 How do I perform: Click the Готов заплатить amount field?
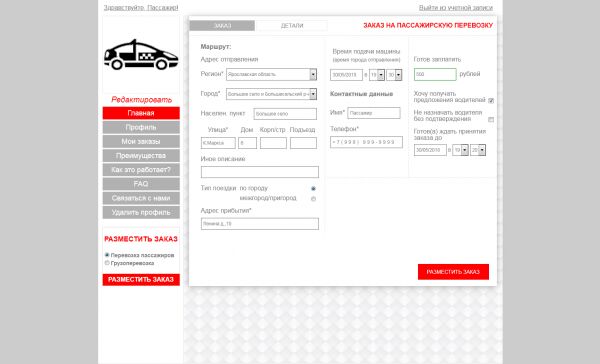[435, 74]
